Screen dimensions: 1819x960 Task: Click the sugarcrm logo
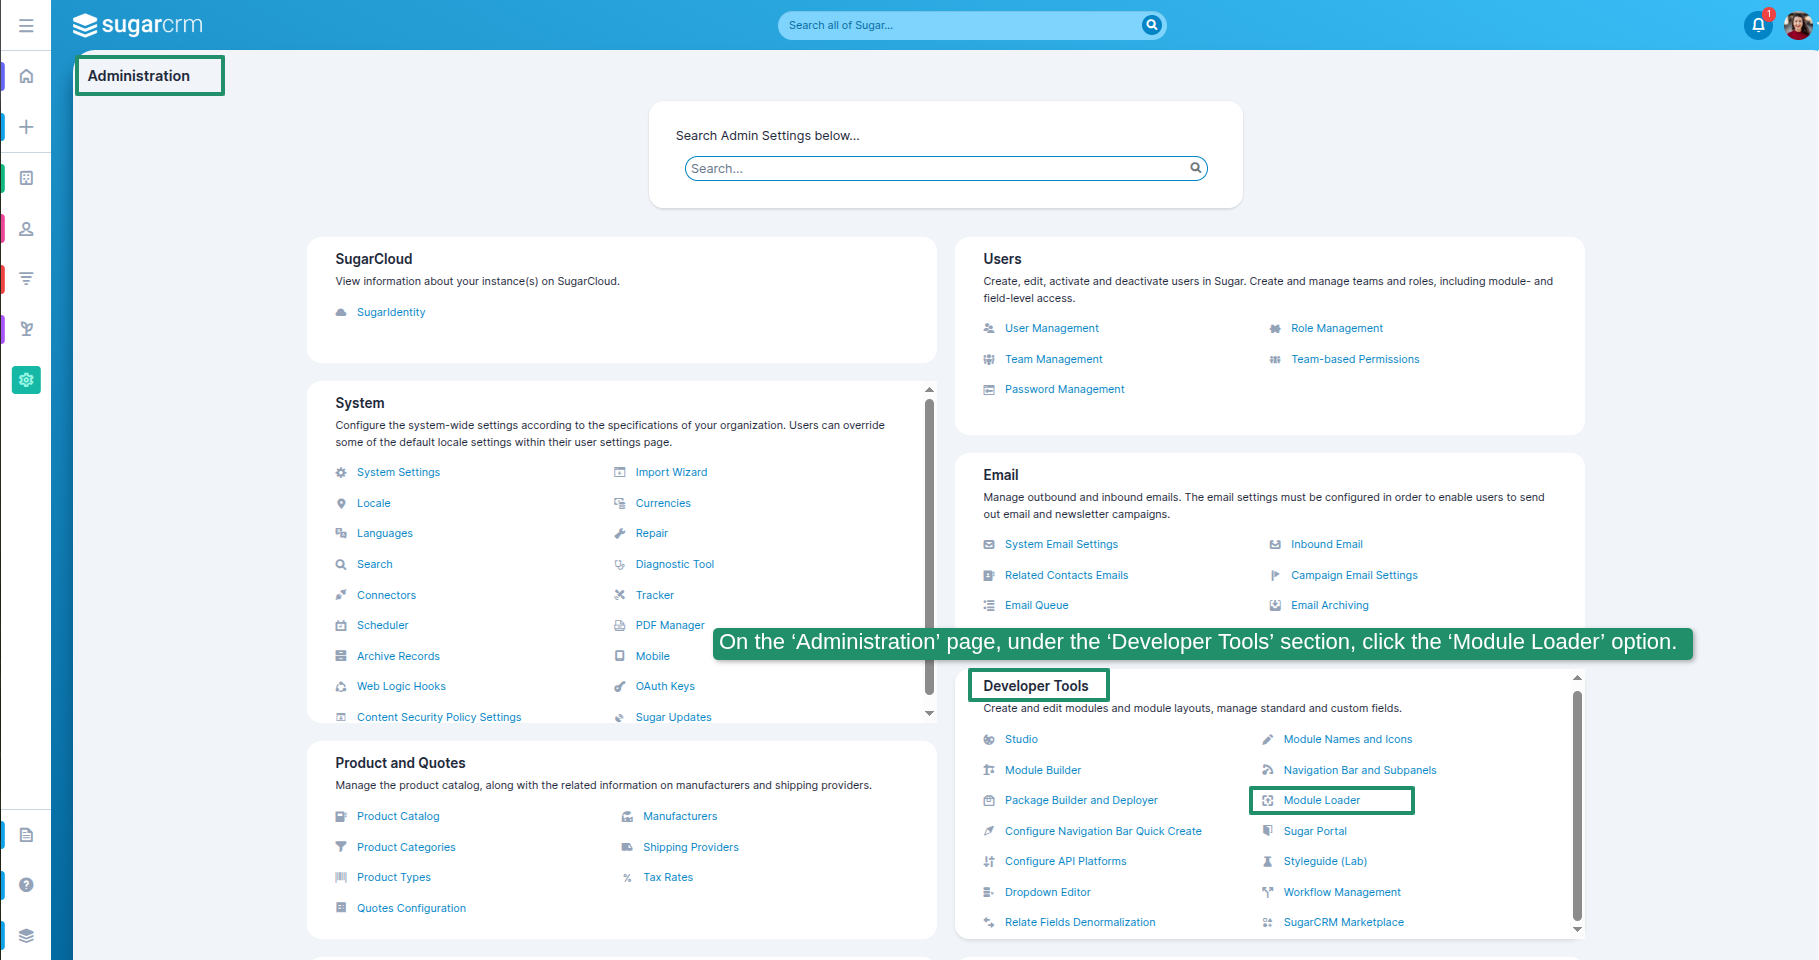pyautogui.click(x=138, y=25)
